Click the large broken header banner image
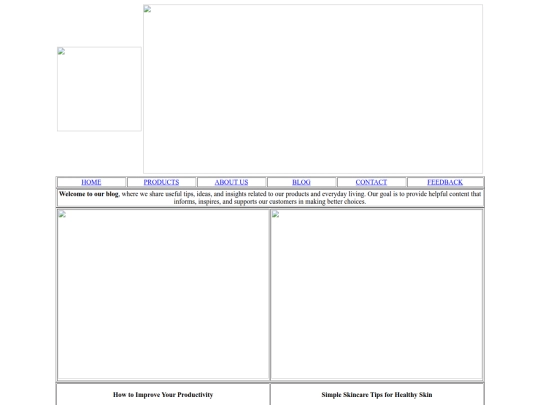Viewport: 540px width, 405px height. point(313,89)
